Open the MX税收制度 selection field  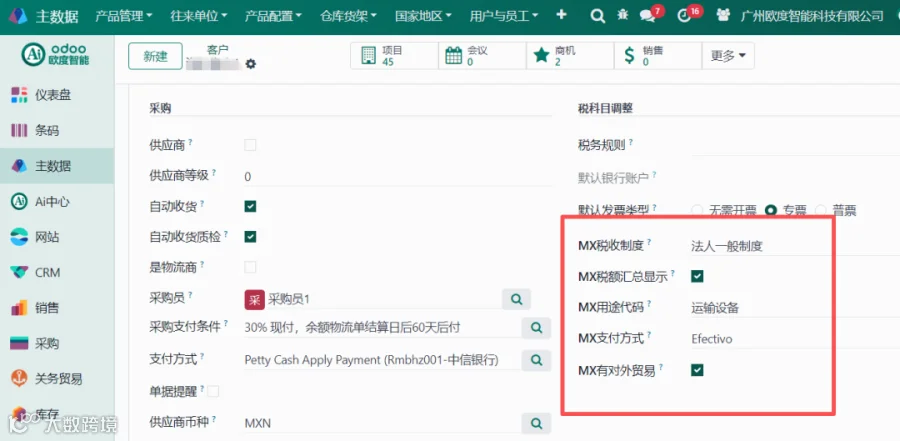795,246
